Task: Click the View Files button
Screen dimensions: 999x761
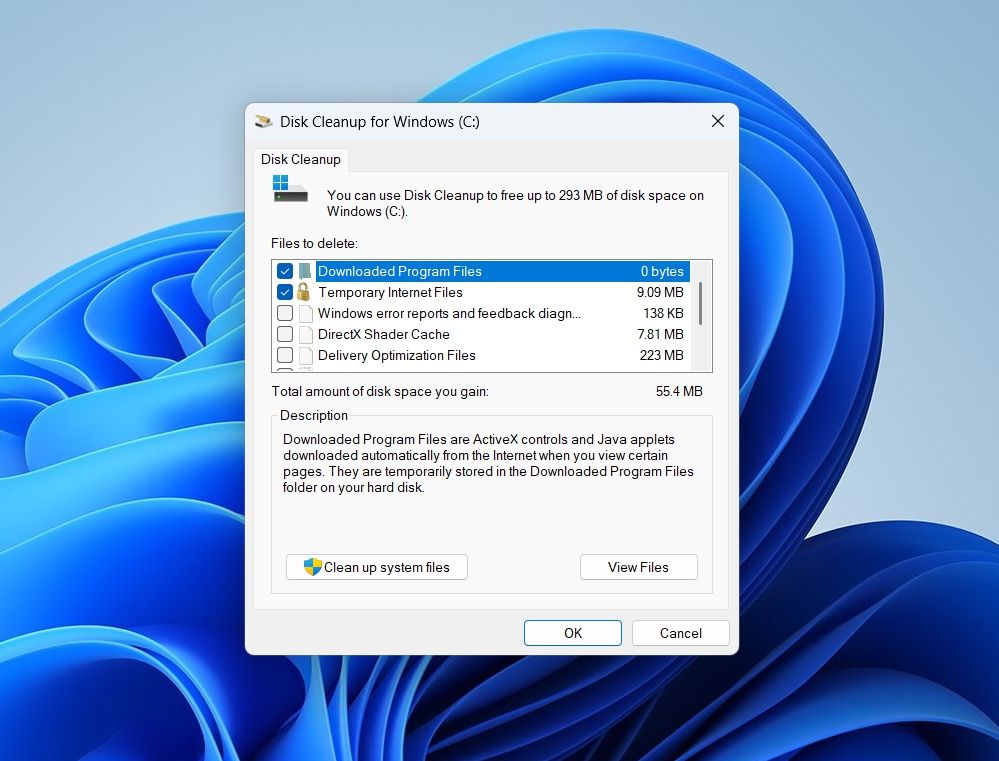Action: pos(638,567)
